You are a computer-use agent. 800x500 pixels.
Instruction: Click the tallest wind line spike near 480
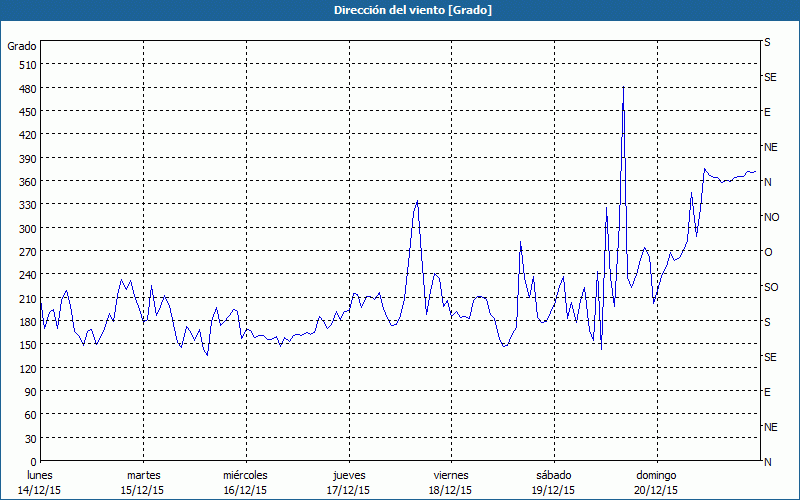coord(623,89)
